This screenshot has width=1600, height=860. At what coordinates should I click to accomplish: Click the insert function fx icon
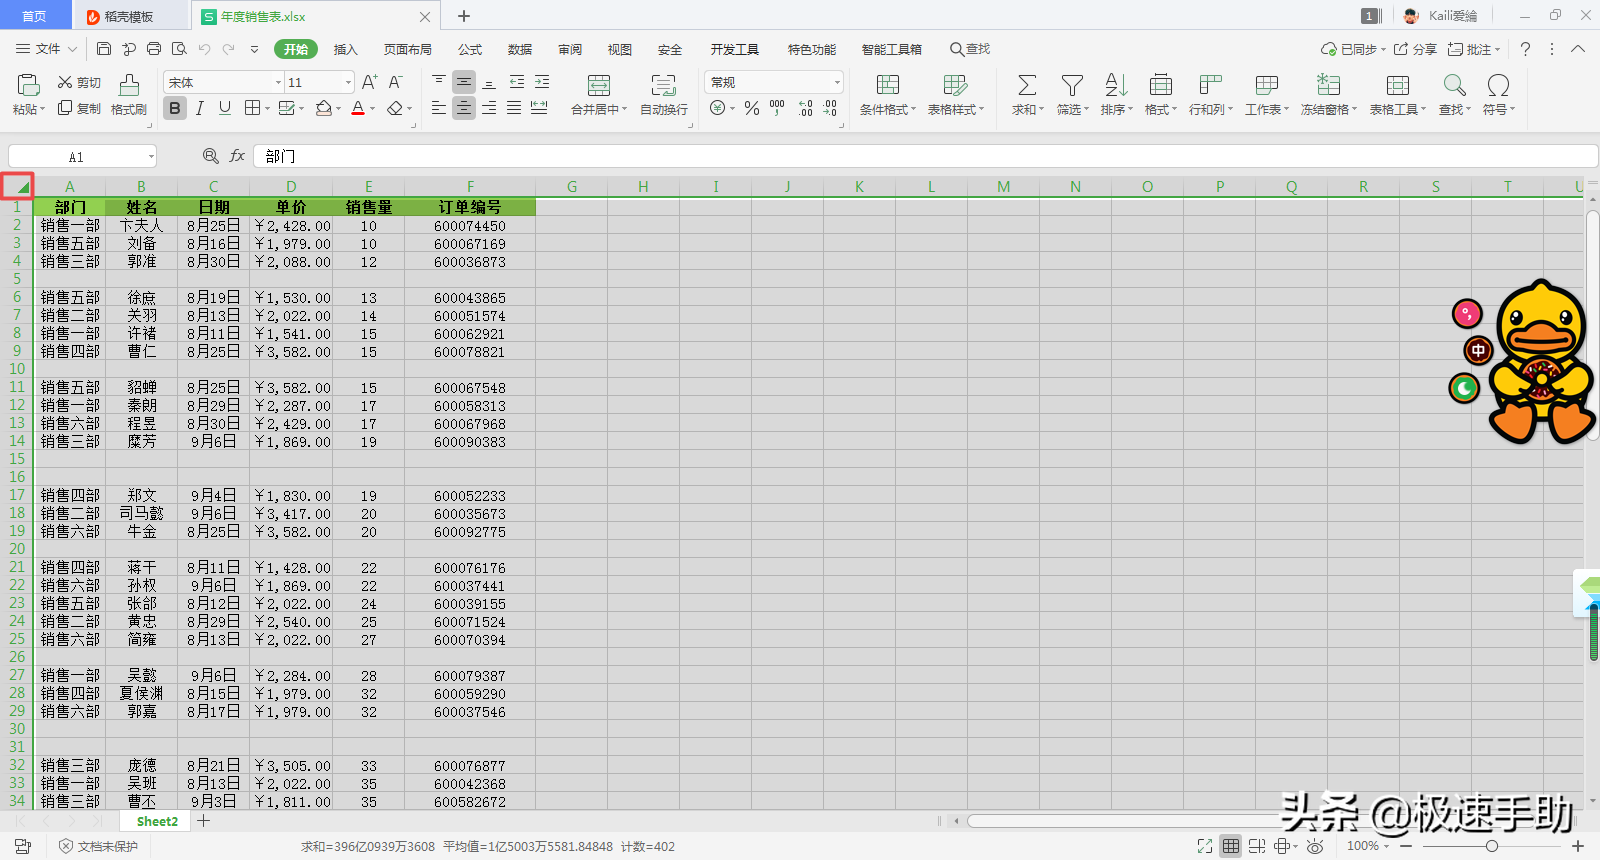[x=237, y=156]
